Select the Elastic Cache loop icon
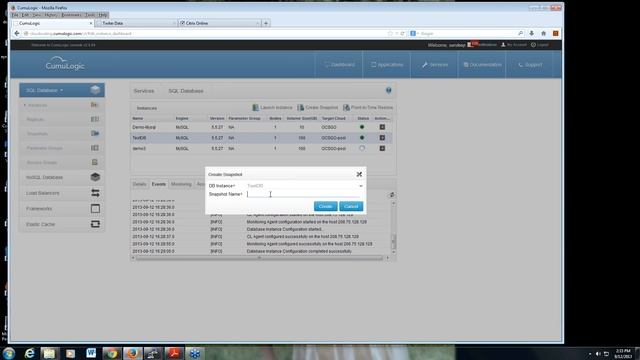The width and height of the screenshot is (640, 360). pyautogui.click(x=95, y=224)
